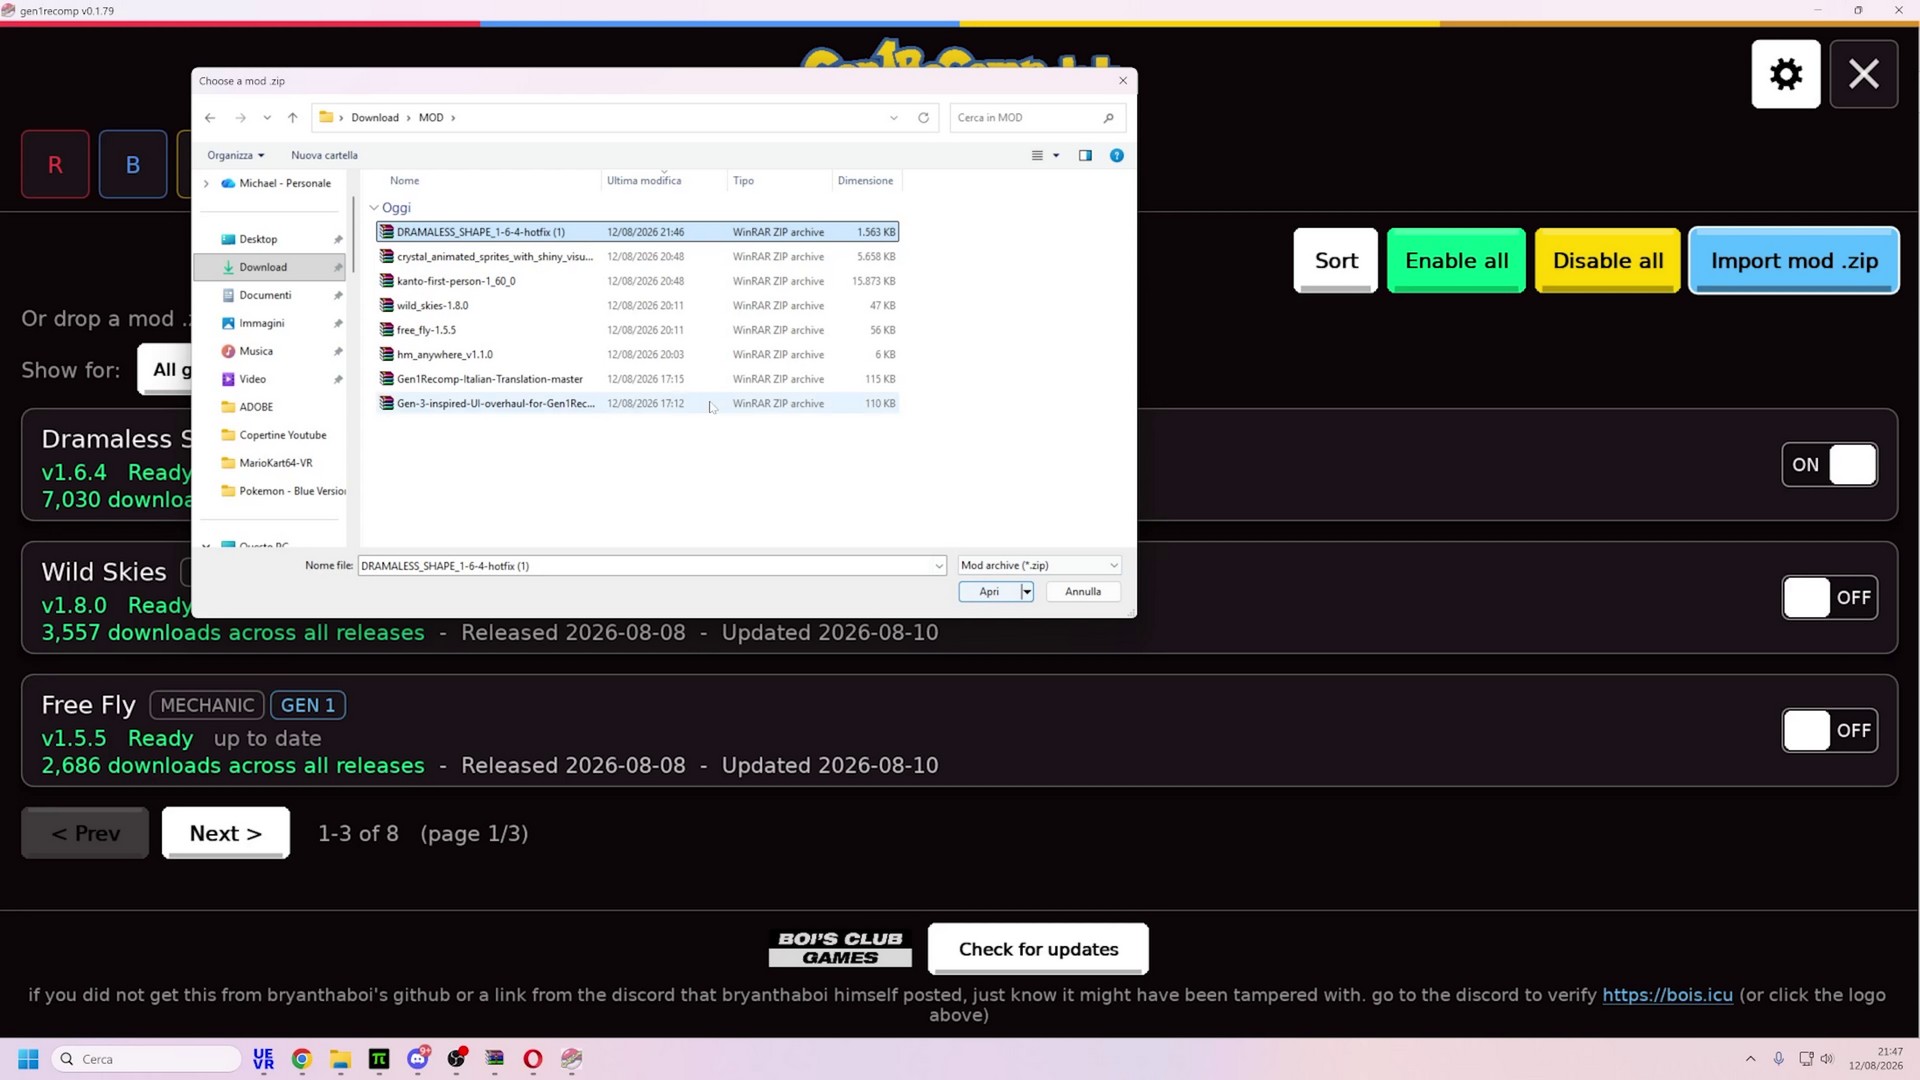Click the volume tray icon
1920x1080 pixels.
(x=1827, y=1059)
